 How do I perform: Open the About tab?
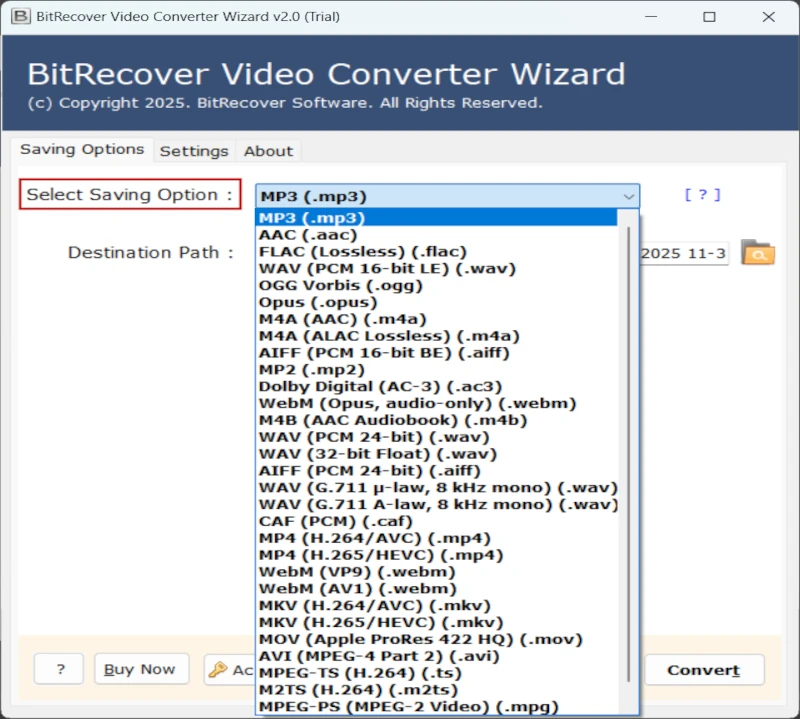coord(268,151)
